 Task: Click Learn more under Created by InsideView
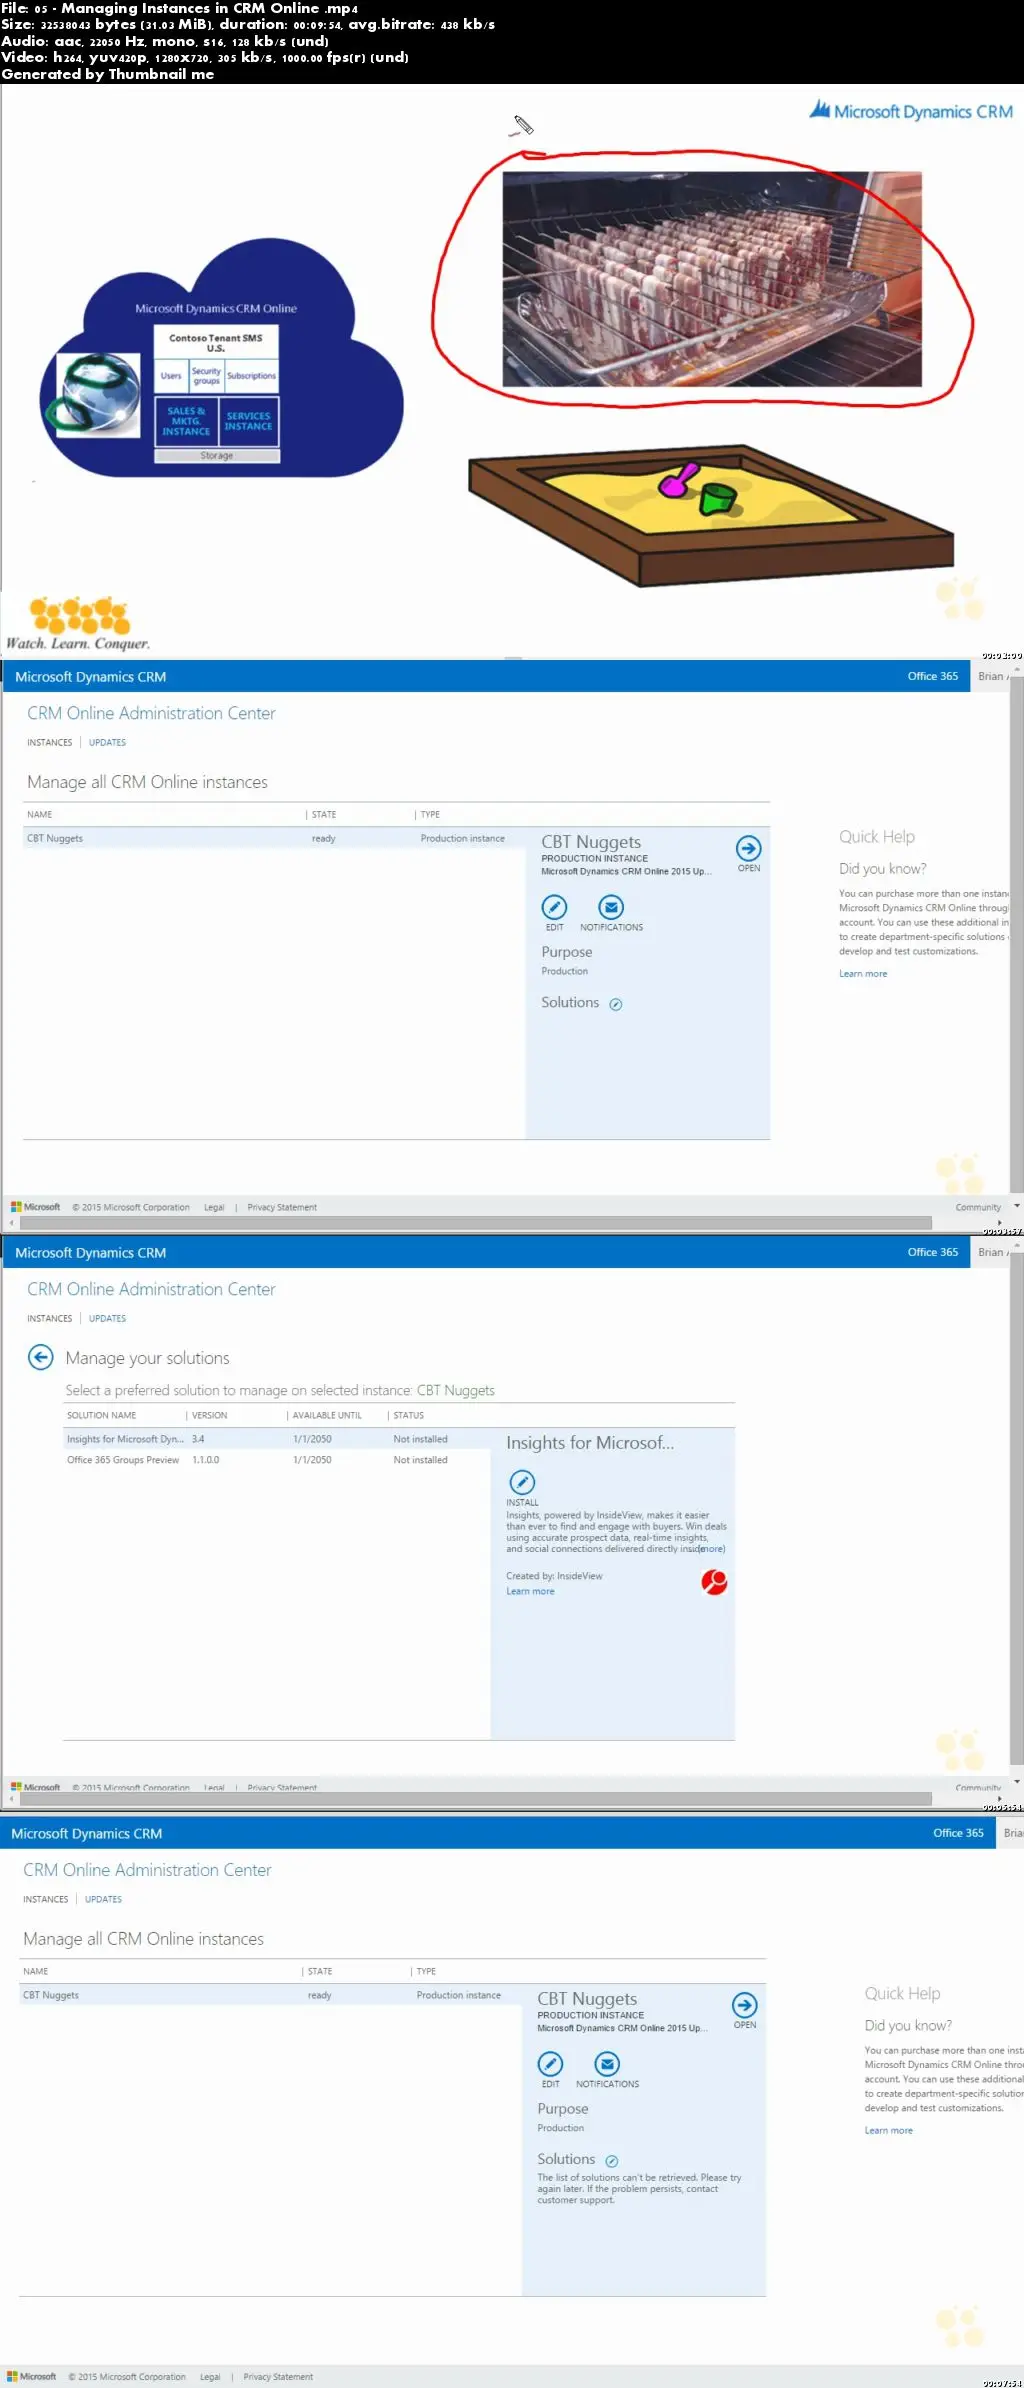[x=530, y=1592]
